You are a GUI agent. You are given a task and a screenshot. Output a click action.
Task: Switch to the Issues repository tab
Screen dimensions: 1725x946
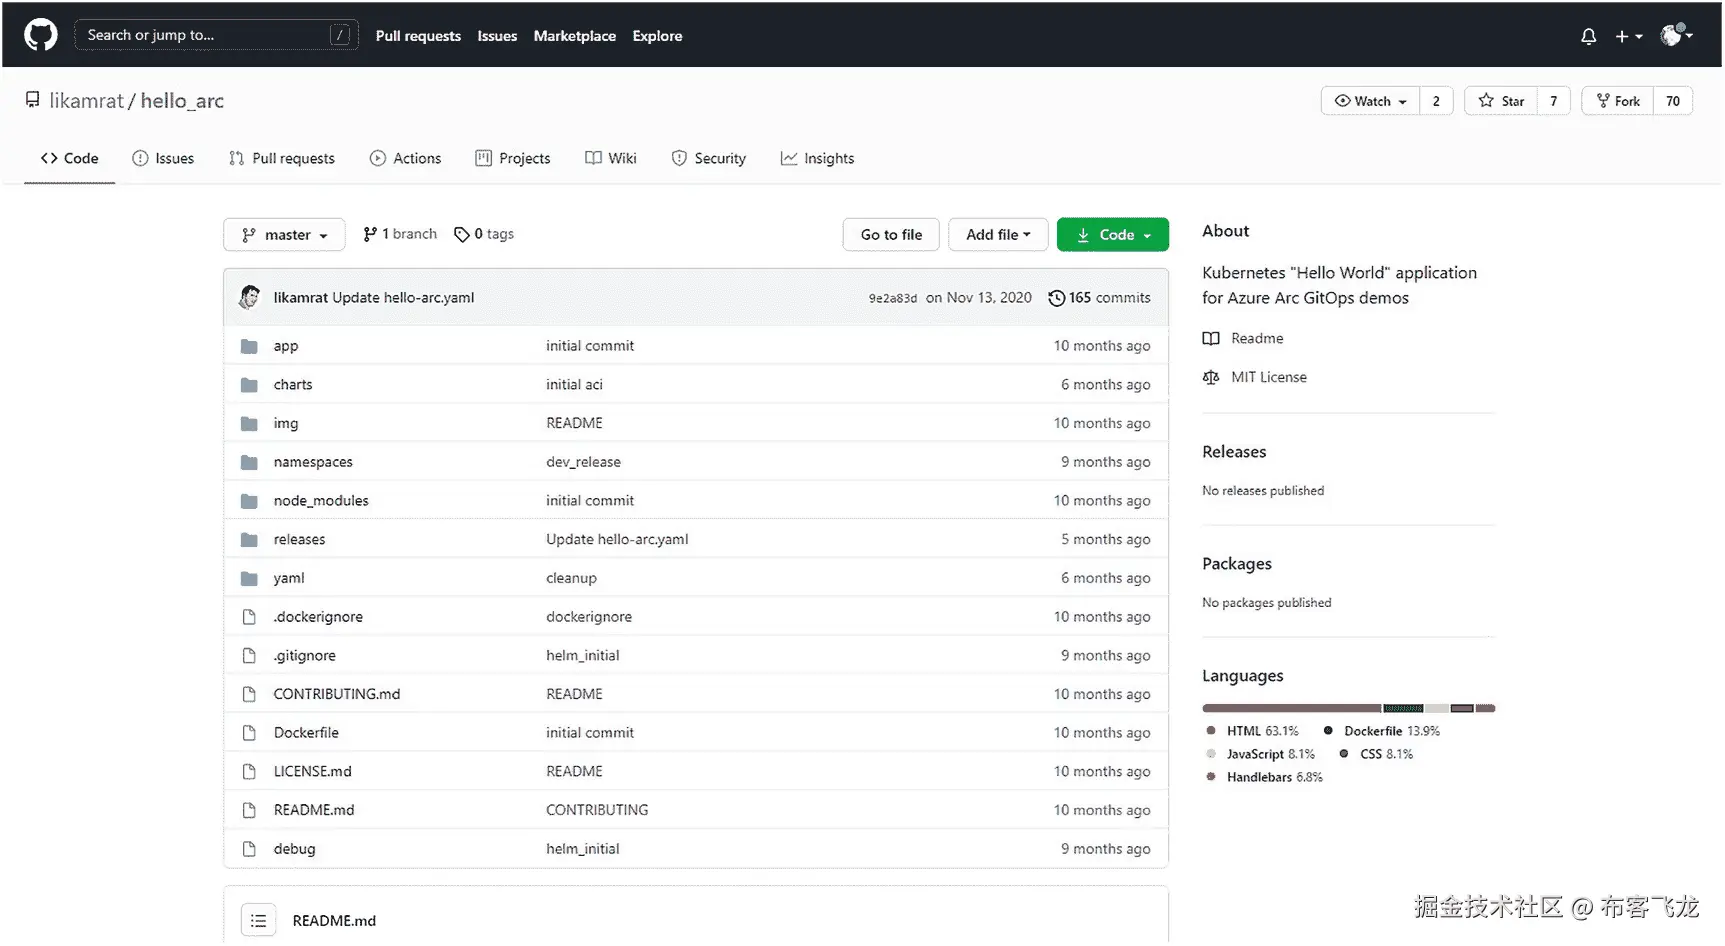[x=163, y=158]
